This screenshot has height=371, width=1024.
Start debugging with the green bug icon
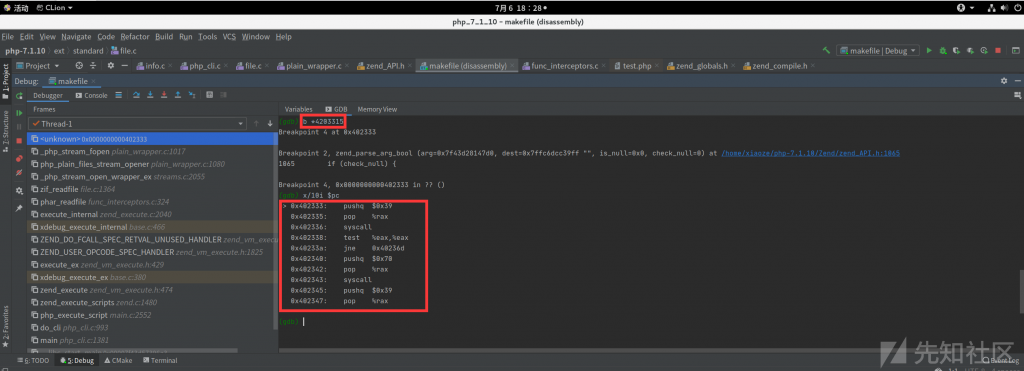coord(942,50)
